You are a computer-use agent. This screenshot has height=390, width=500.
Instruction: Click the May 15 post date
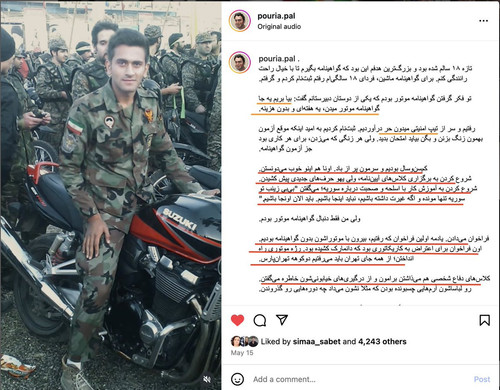click(242, 353)
